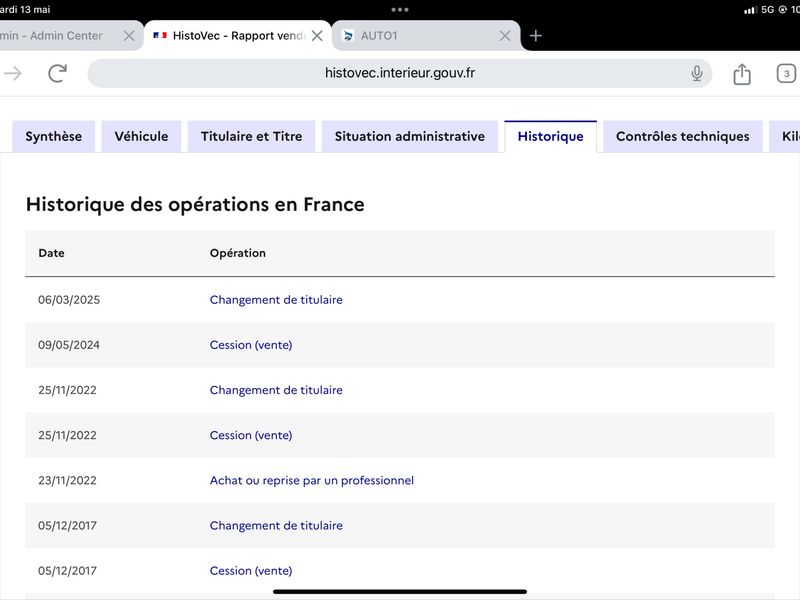The width and height of the screenshot is (800, 600).
Task: Select the 09/05/2024 date cell
Action: click(69, 345)
